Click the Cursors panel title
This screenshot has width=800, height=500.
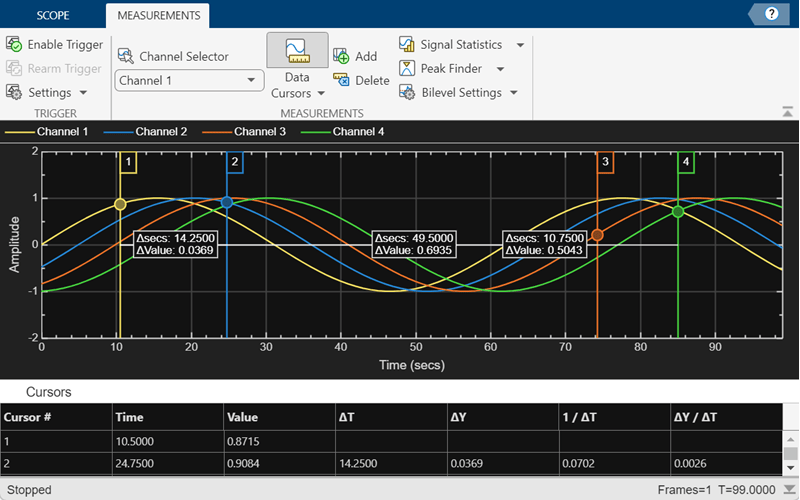pyautogui.click(x=48, y=392)
